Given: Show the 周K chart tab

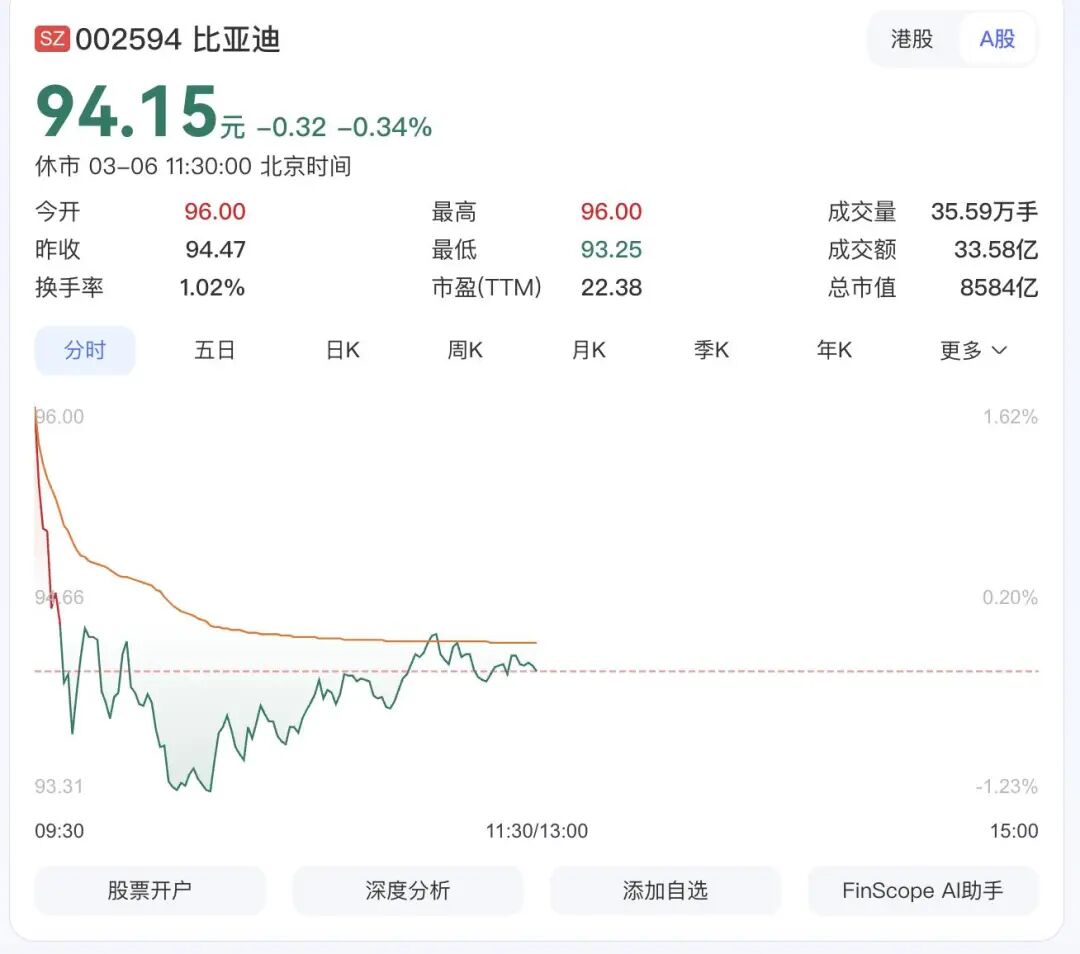Looking at the screenshot, I should pyautogui.click(x=465, y=350).
